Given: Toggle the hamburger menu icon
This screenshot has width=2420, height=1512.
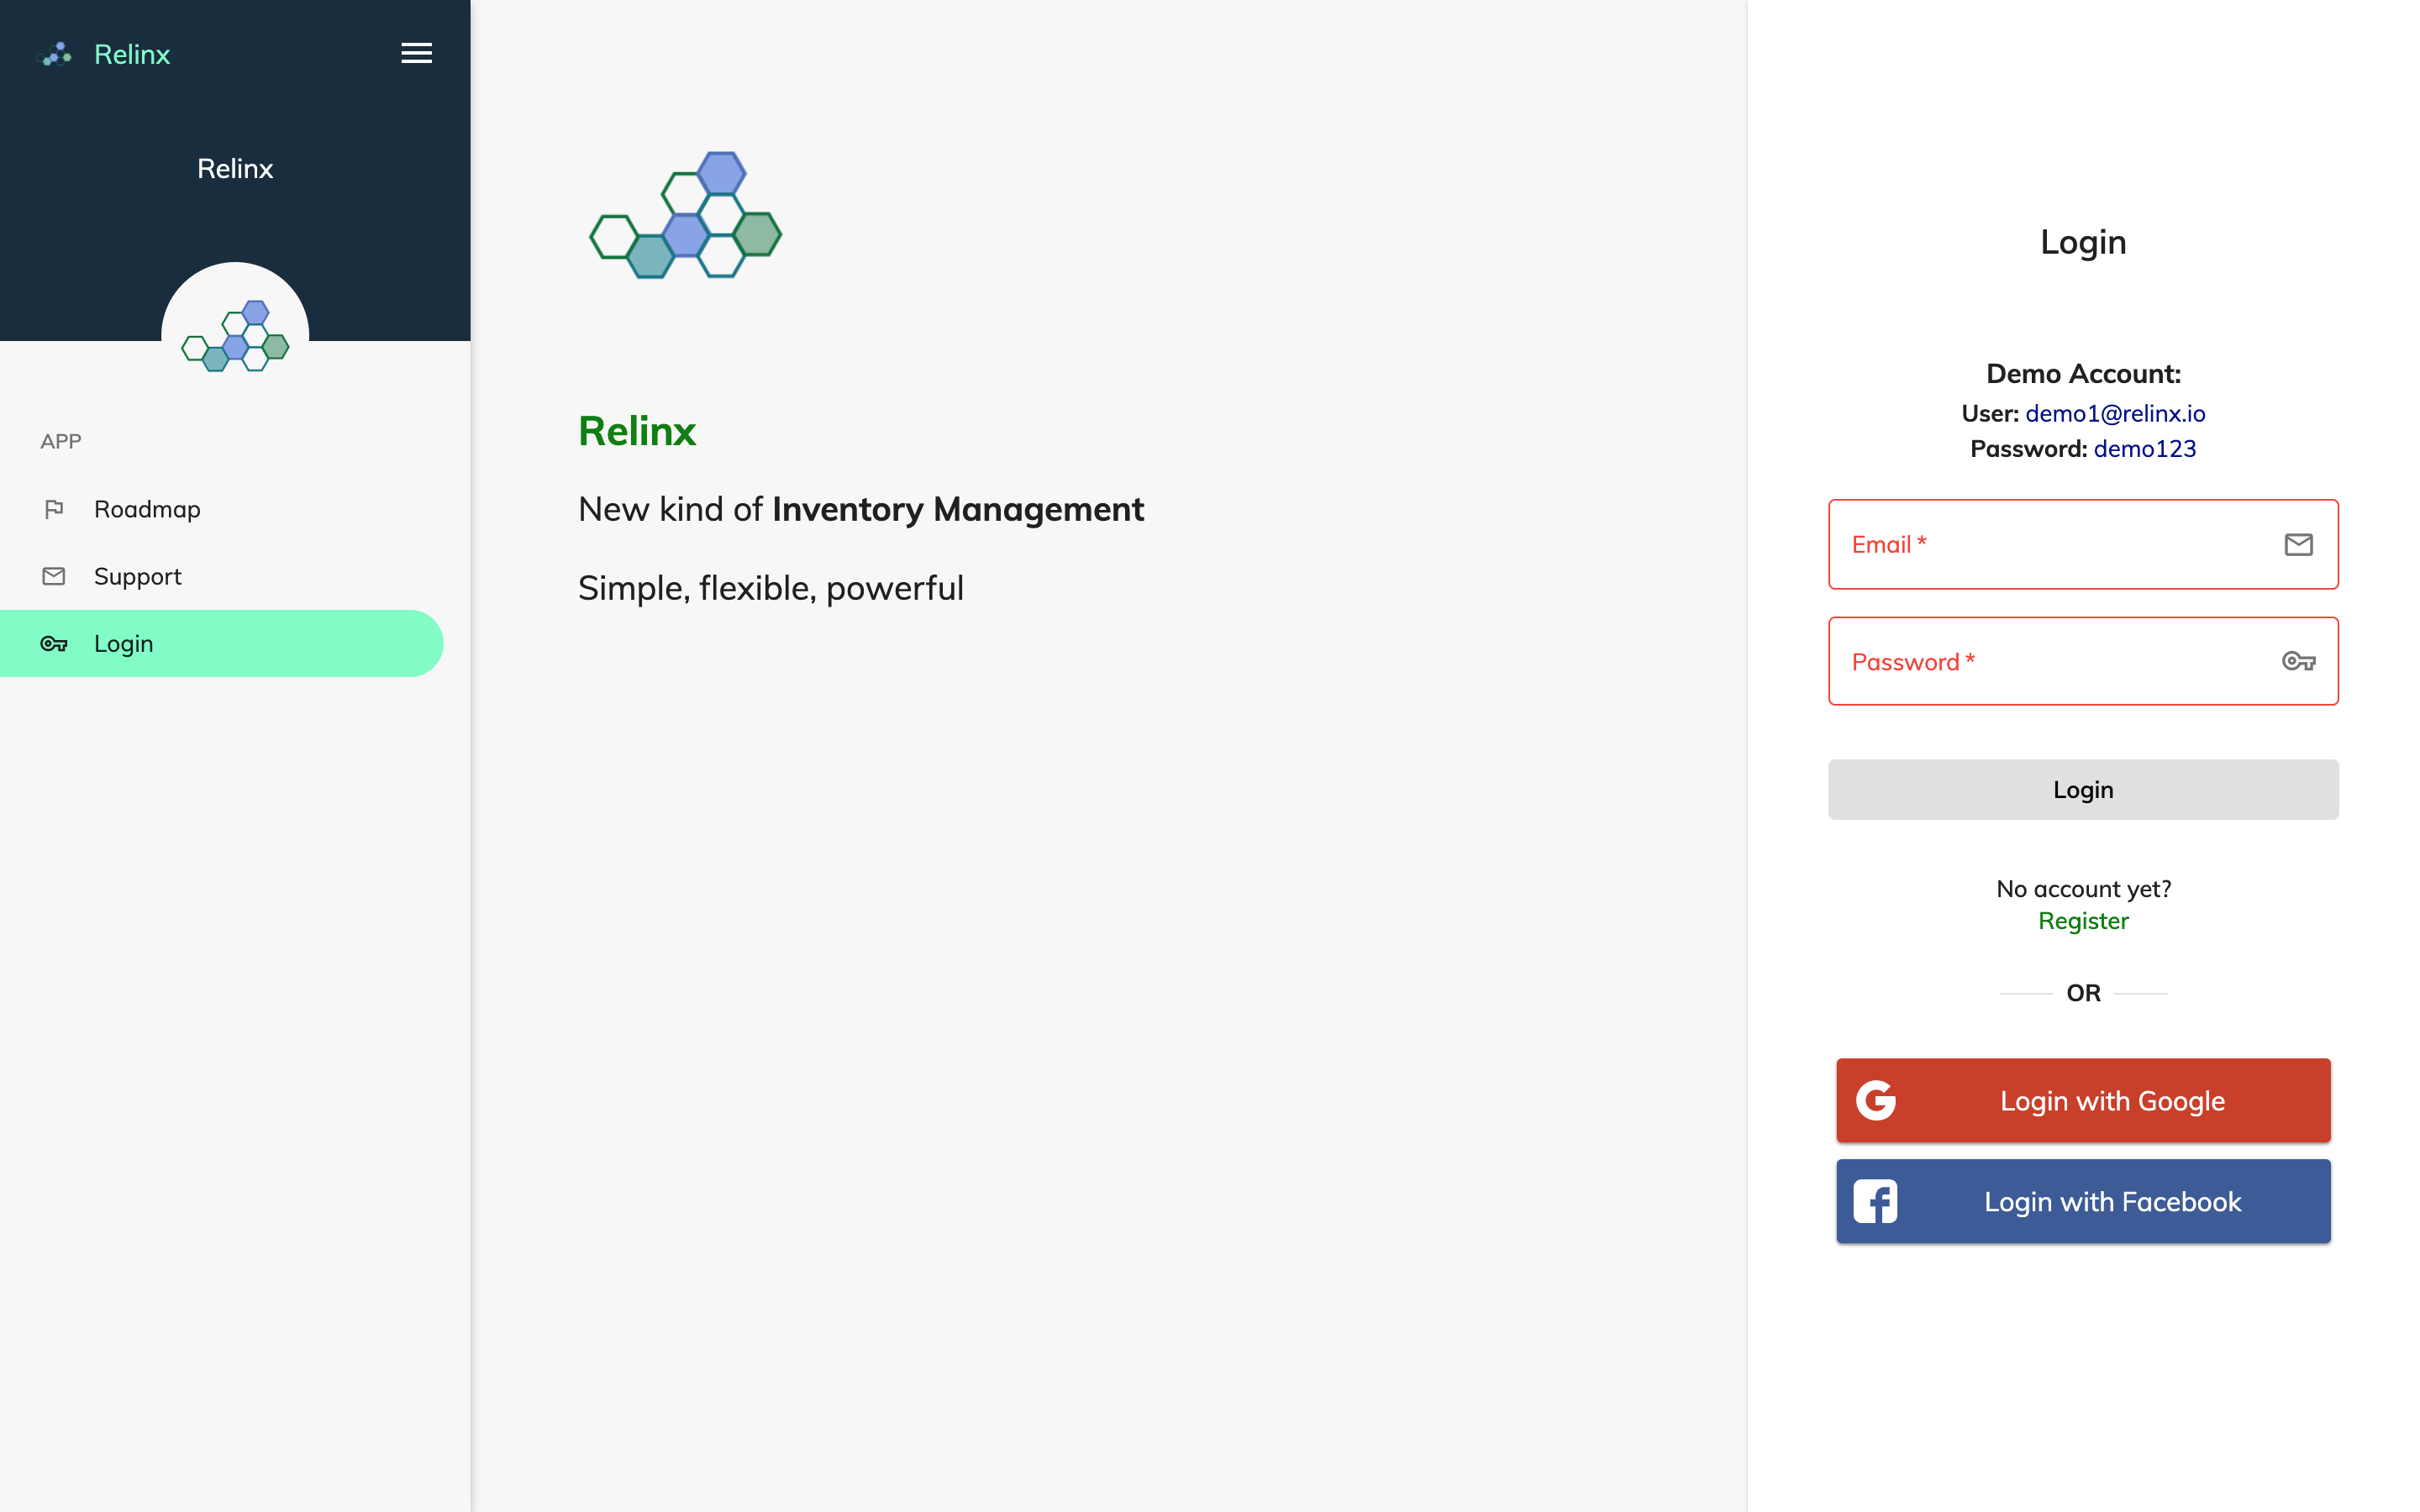Looking at the screenshot, I should click(416, 53).
